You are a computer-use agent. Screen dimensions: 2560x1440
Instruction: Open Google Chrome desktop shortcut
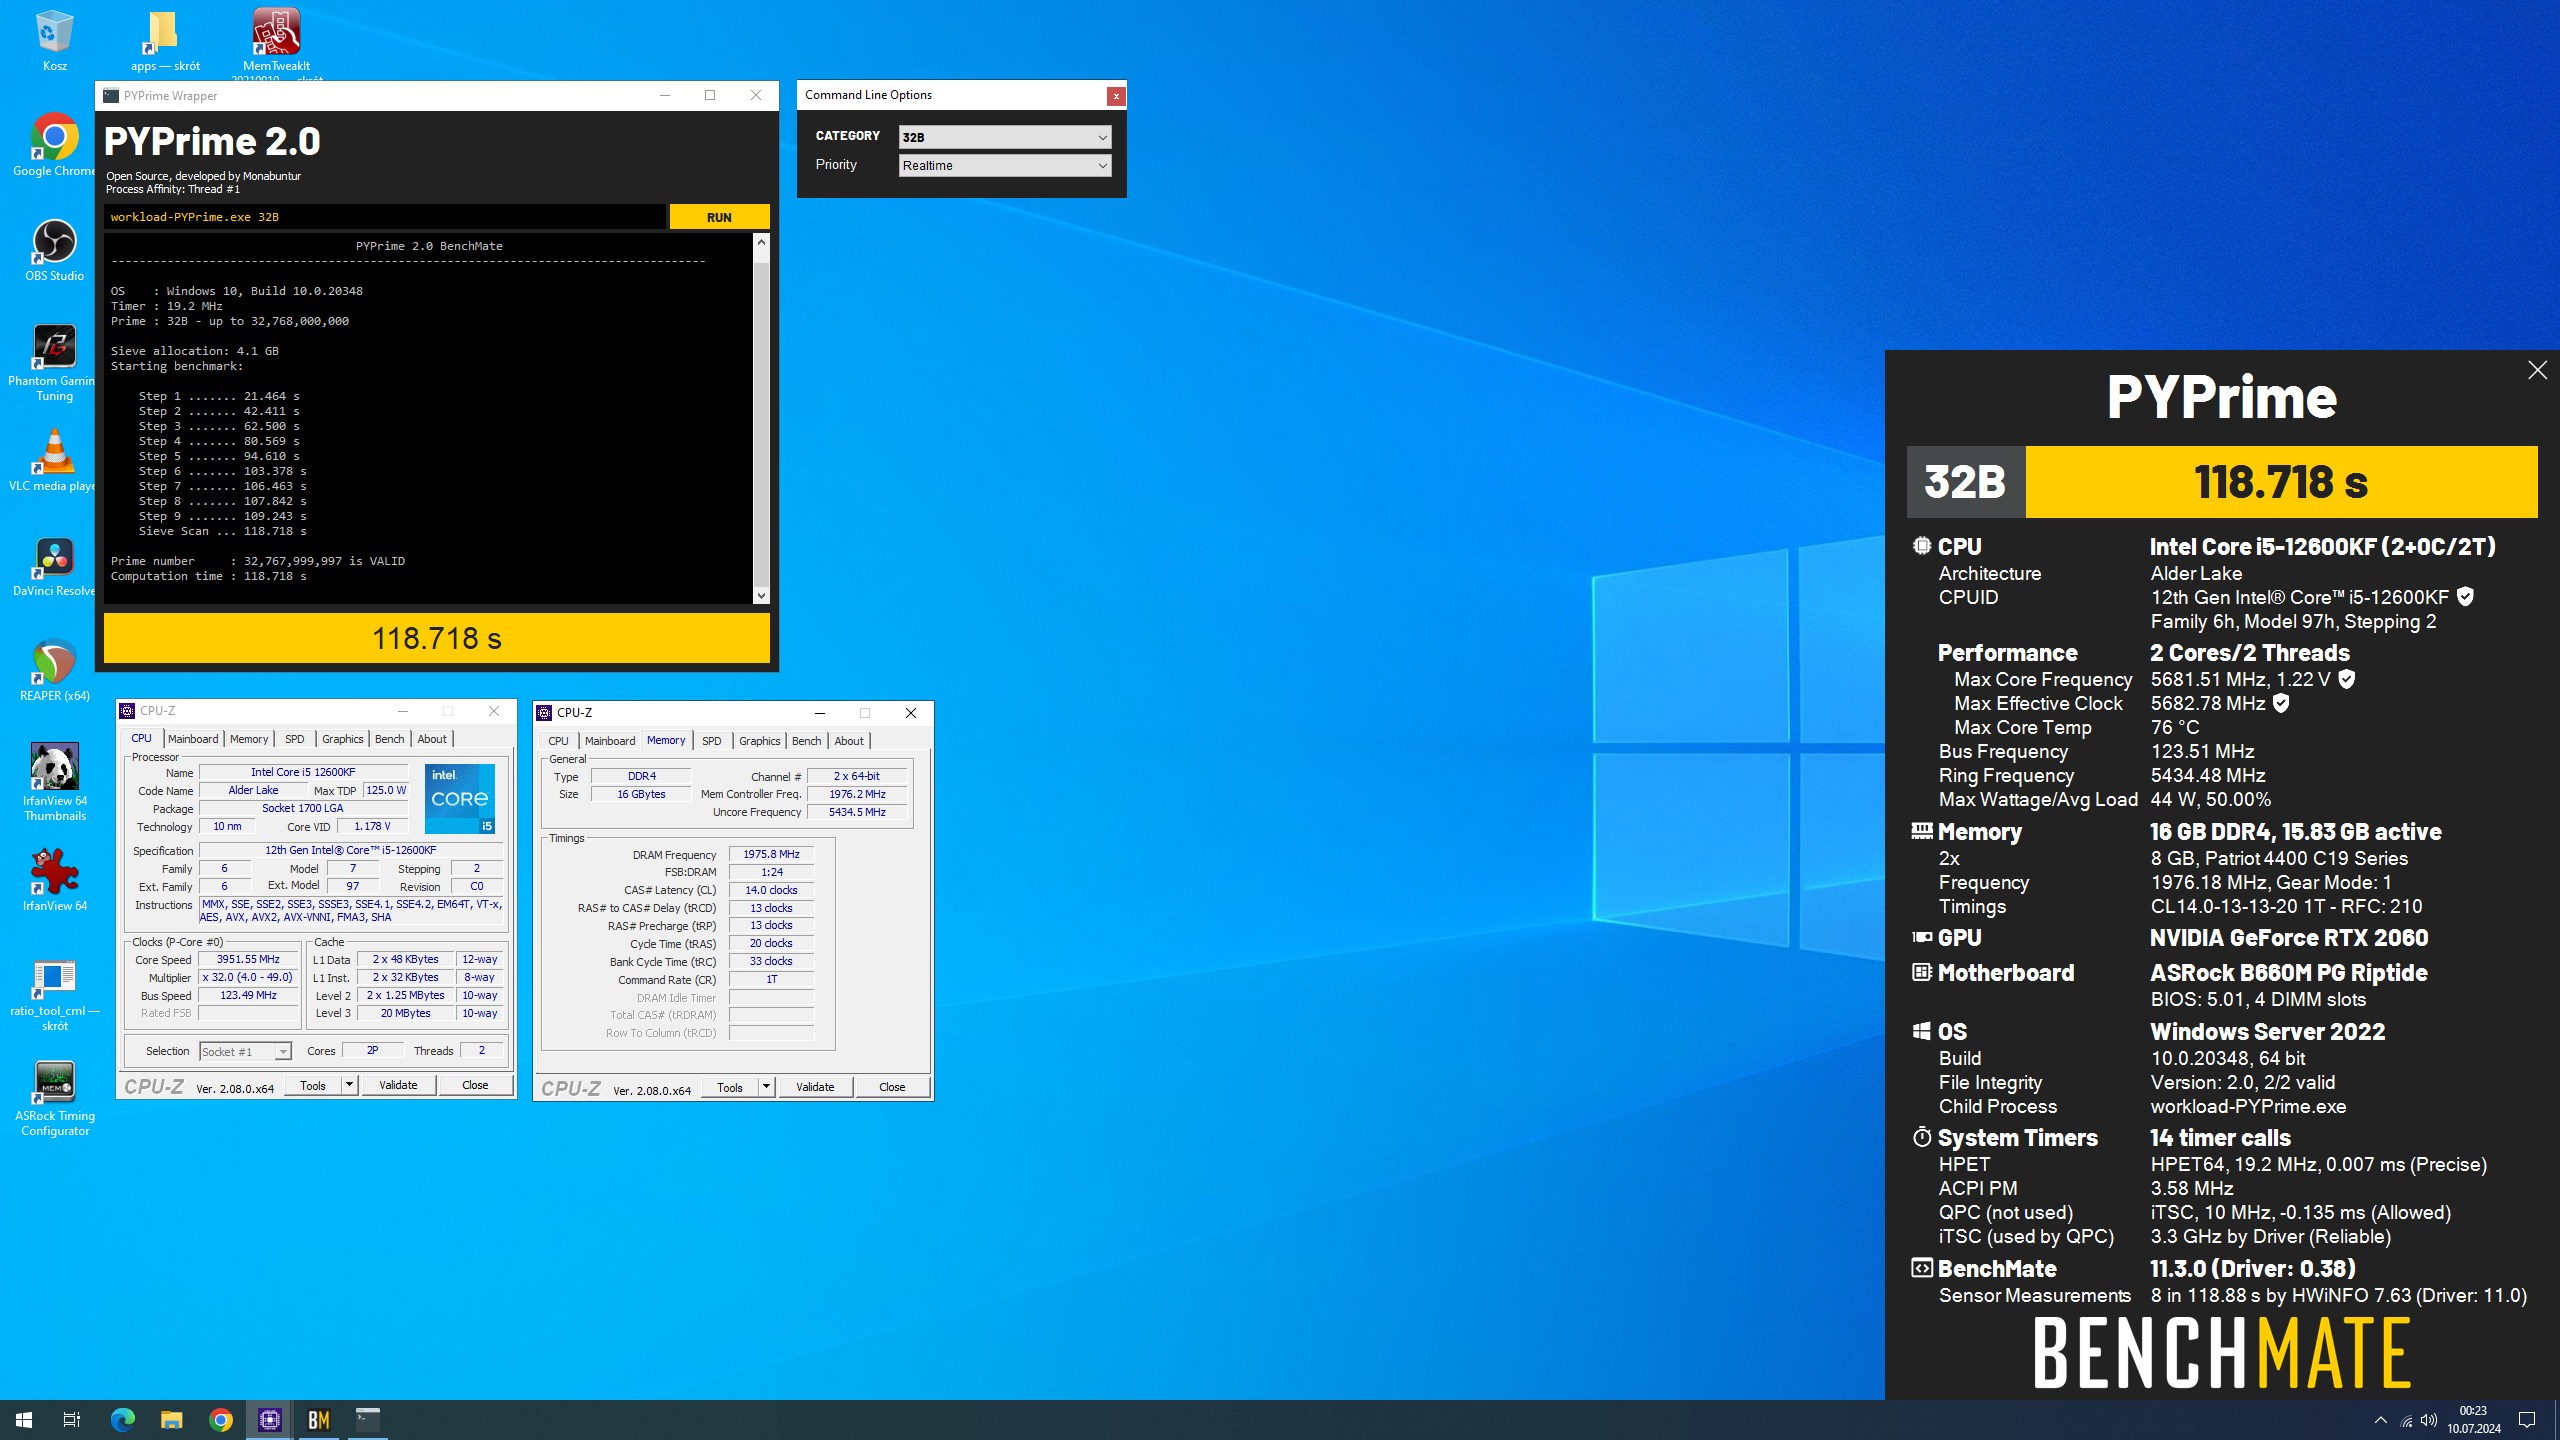pyautogui.click(x=54, y=145)
